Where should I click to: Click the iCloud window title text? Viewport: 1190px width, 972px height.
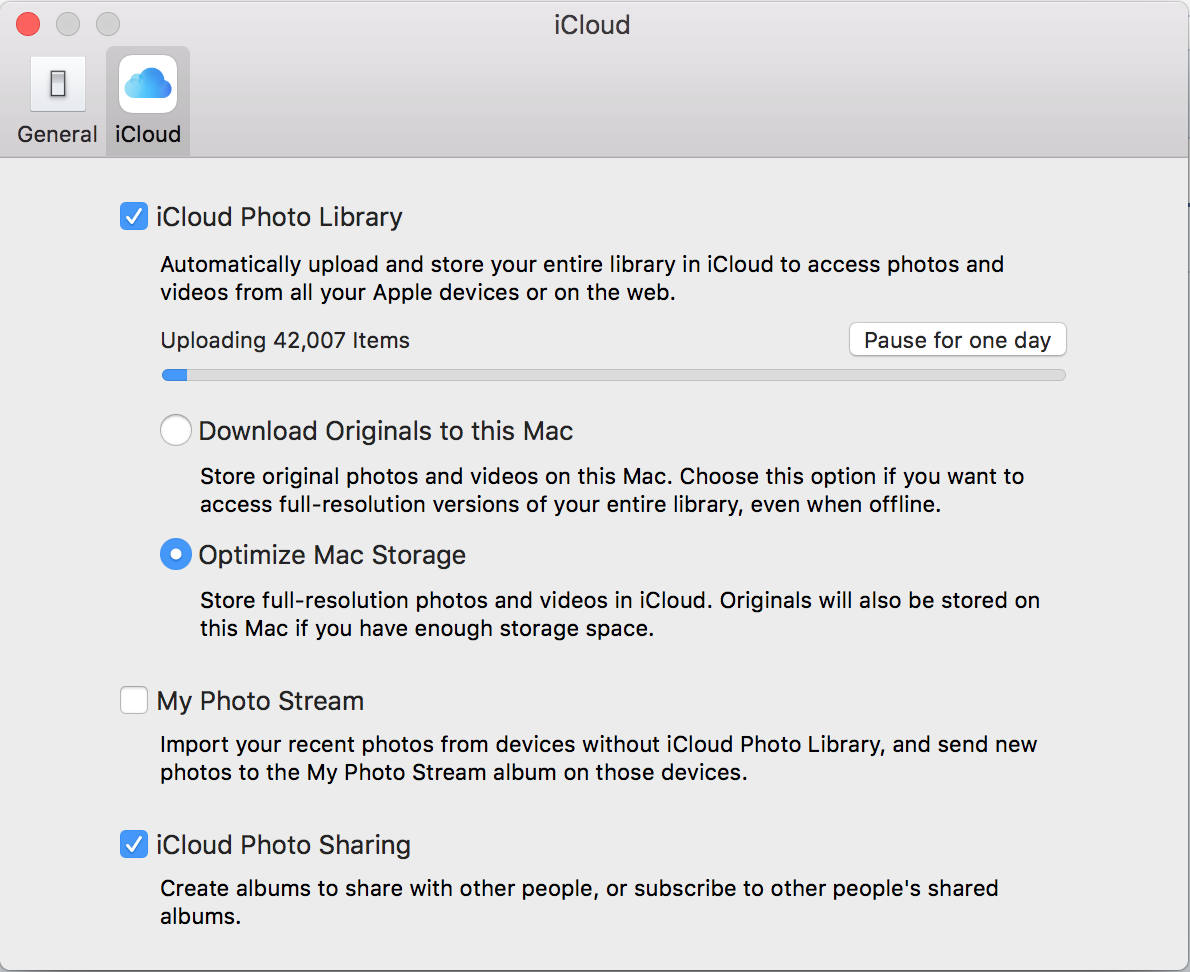tap(592, 25)
